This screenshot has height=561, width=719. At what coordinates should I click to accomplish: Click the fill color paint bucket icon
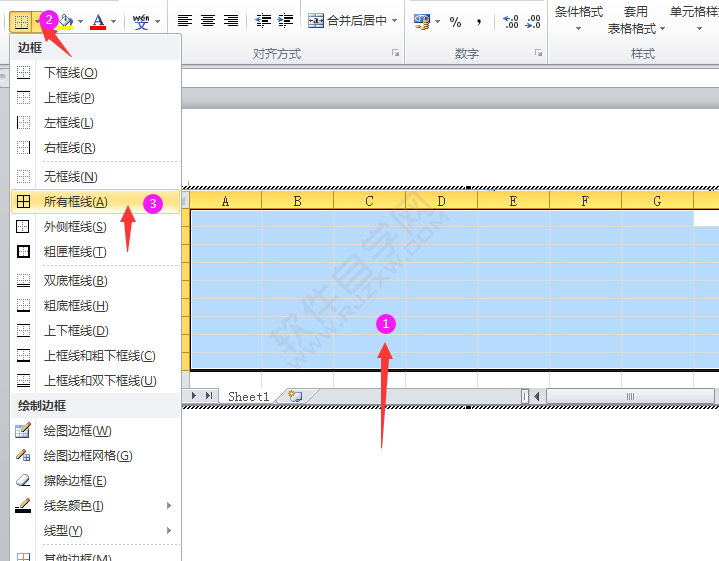[66, 21]
